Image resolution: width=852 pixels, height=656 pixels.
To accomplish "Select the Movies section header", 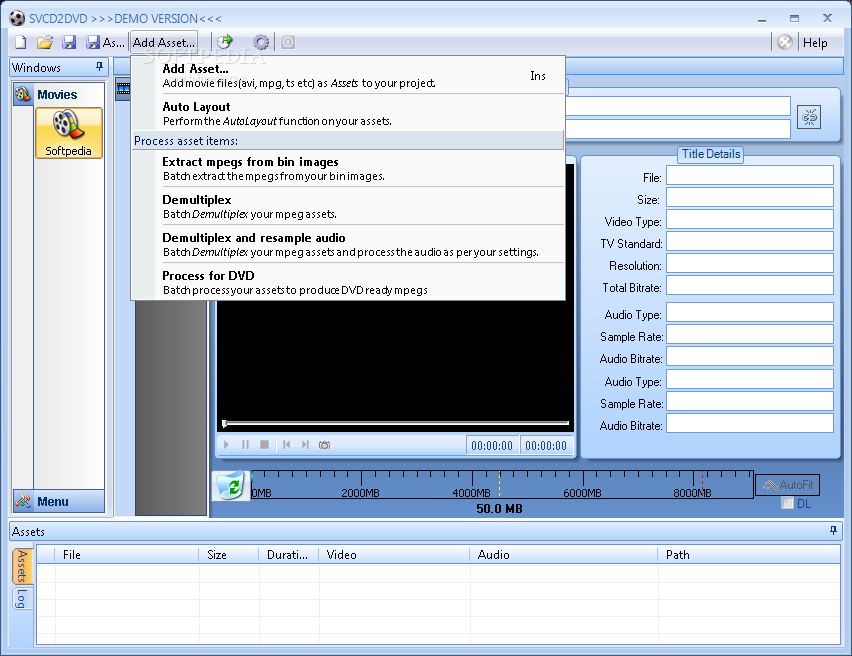I will click(x=59, y=95).
